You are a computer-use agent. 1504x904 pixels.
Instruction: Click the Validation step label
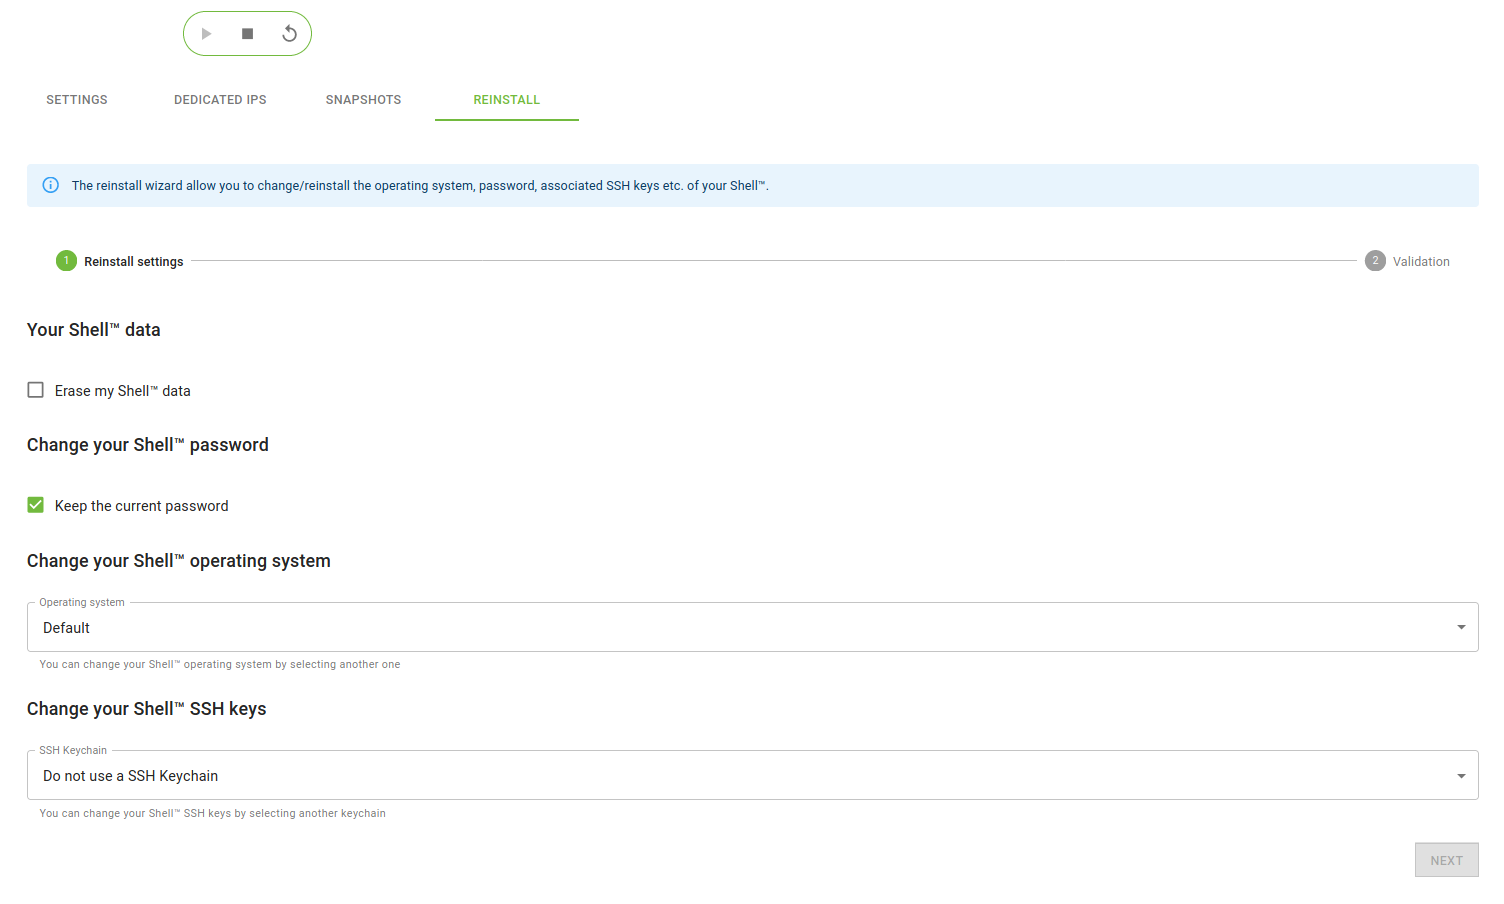click(x=1421, y=262)
